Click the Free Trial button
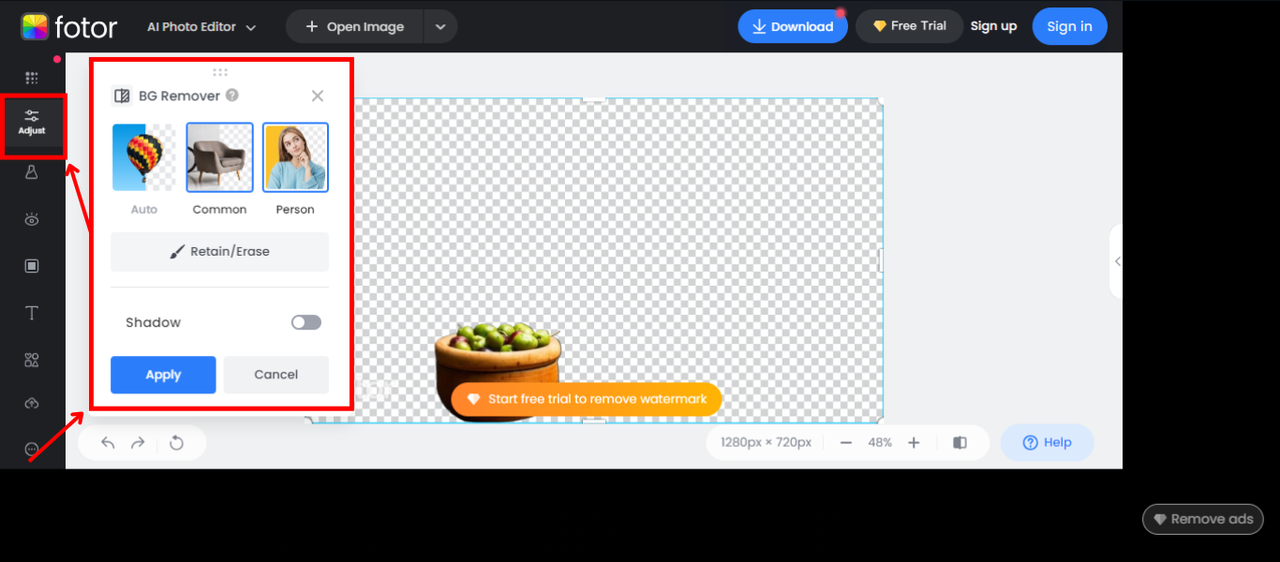The height and width of the screenshot is (562, 1280). point(909,26)
